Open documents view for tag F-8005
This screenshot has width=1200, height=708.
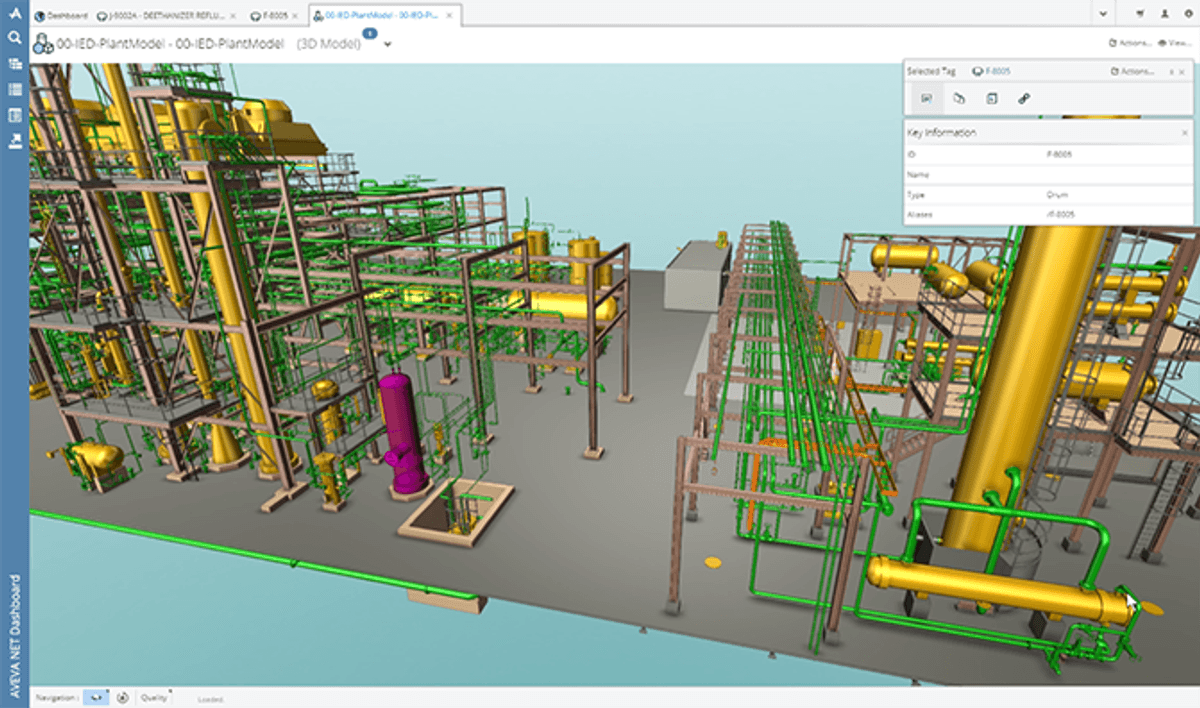click(x=960, y=98)
